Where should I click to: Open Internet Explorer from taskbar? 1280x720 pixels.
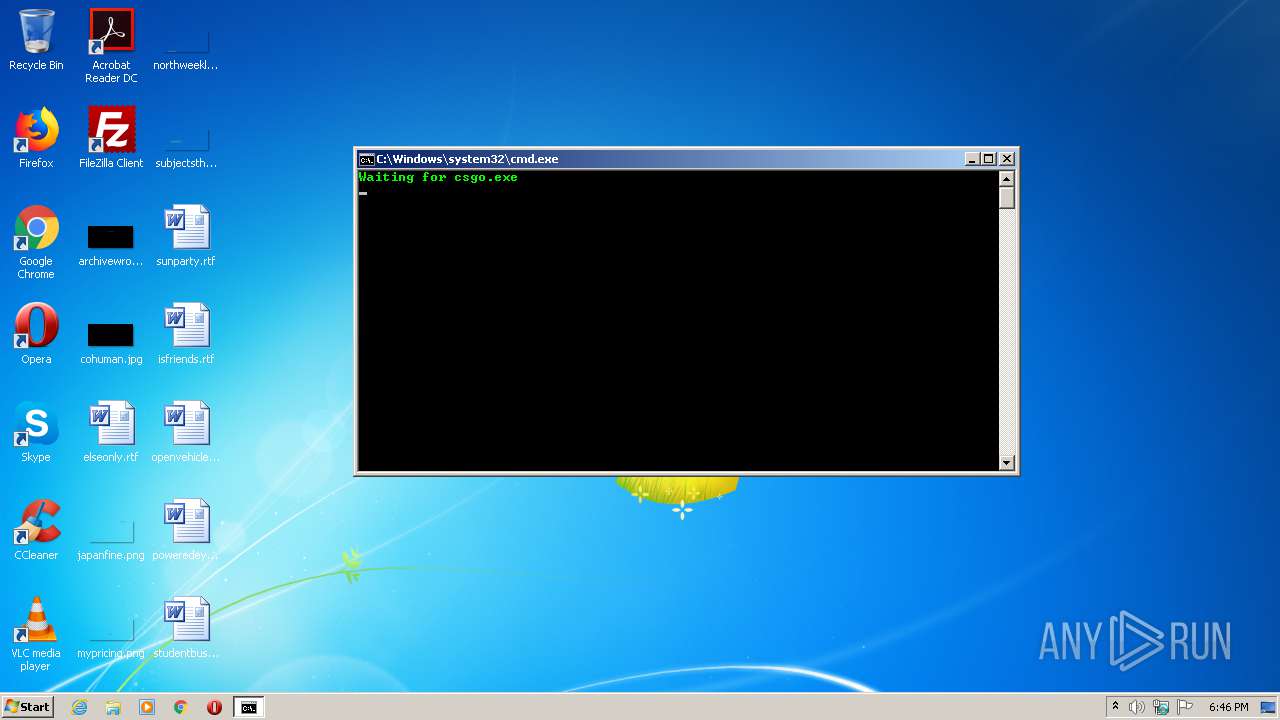(x=80, y=707)
